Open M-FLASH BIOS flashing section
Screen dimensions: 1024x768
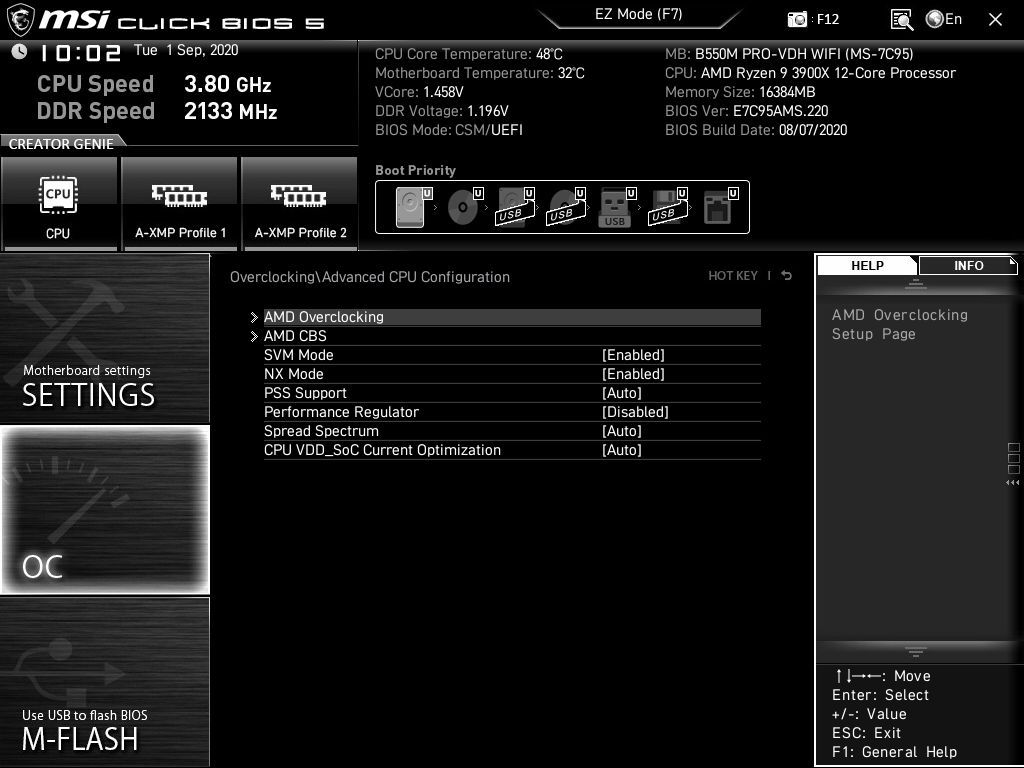(104, 681)
